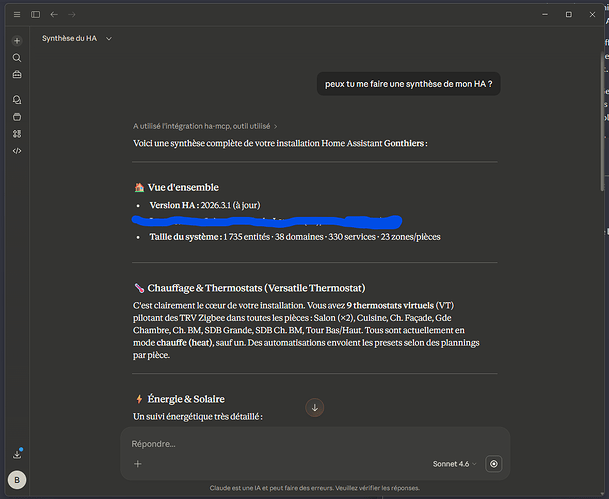Expand the ha-mcp integration tool details
The image size is (609, 499).
[x=205, y=126]
